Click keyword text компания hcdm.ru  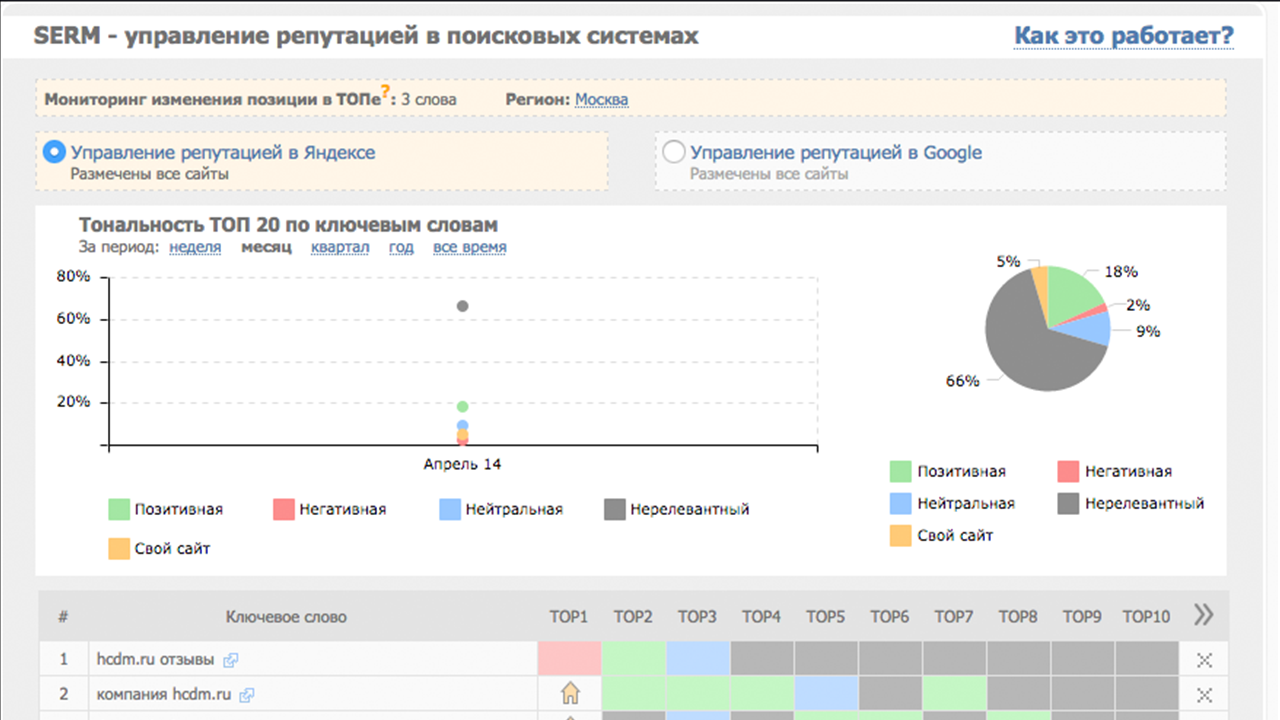164,694
